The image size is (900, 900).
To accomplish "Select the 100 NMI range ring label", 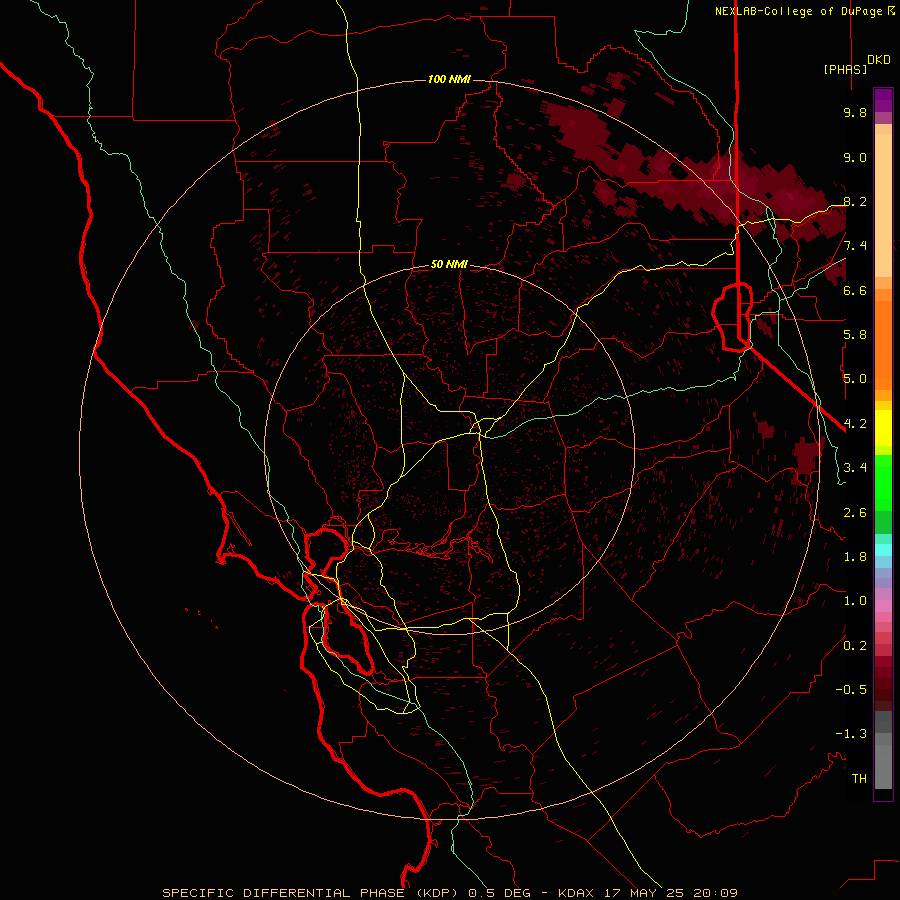I will (x=449, y=79).
